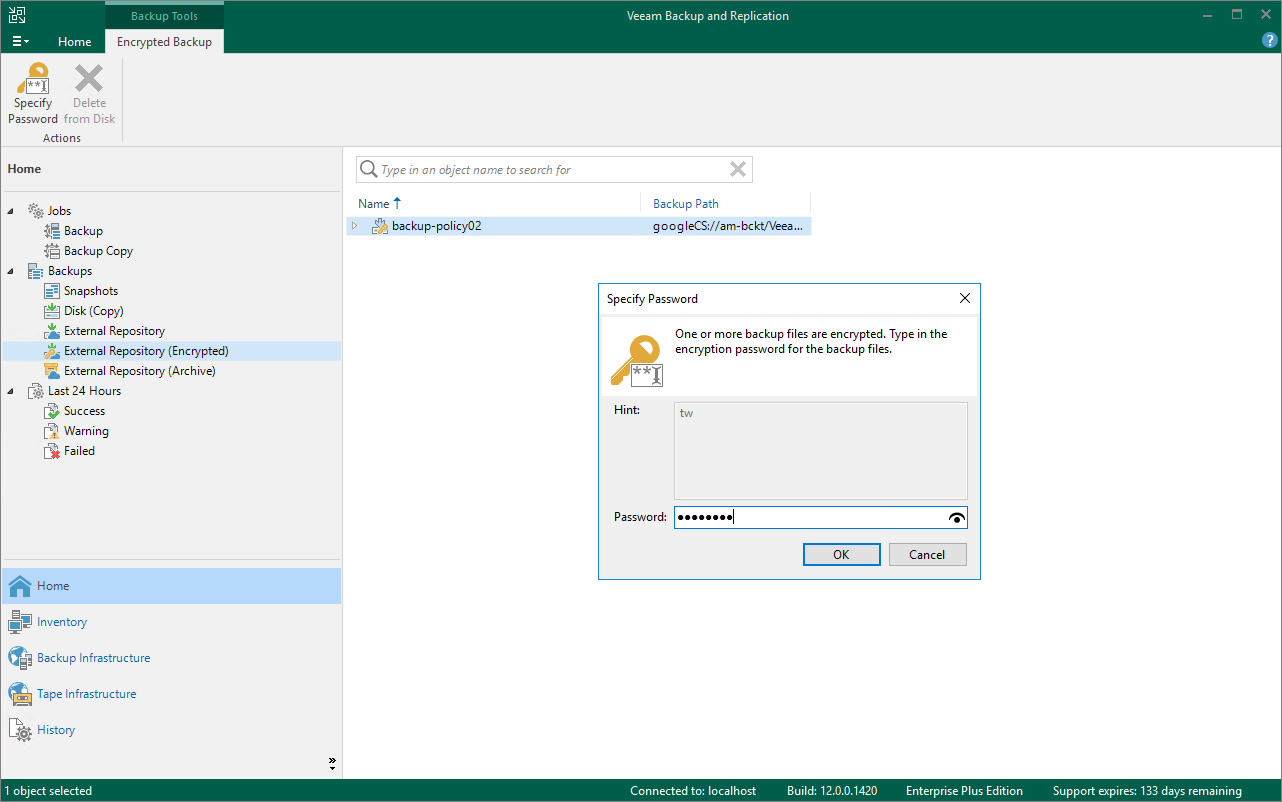The width and height of the screenshot is (1282, 802).
Task: Click the Jobs gear icon
Action: (x=35, y=211)
